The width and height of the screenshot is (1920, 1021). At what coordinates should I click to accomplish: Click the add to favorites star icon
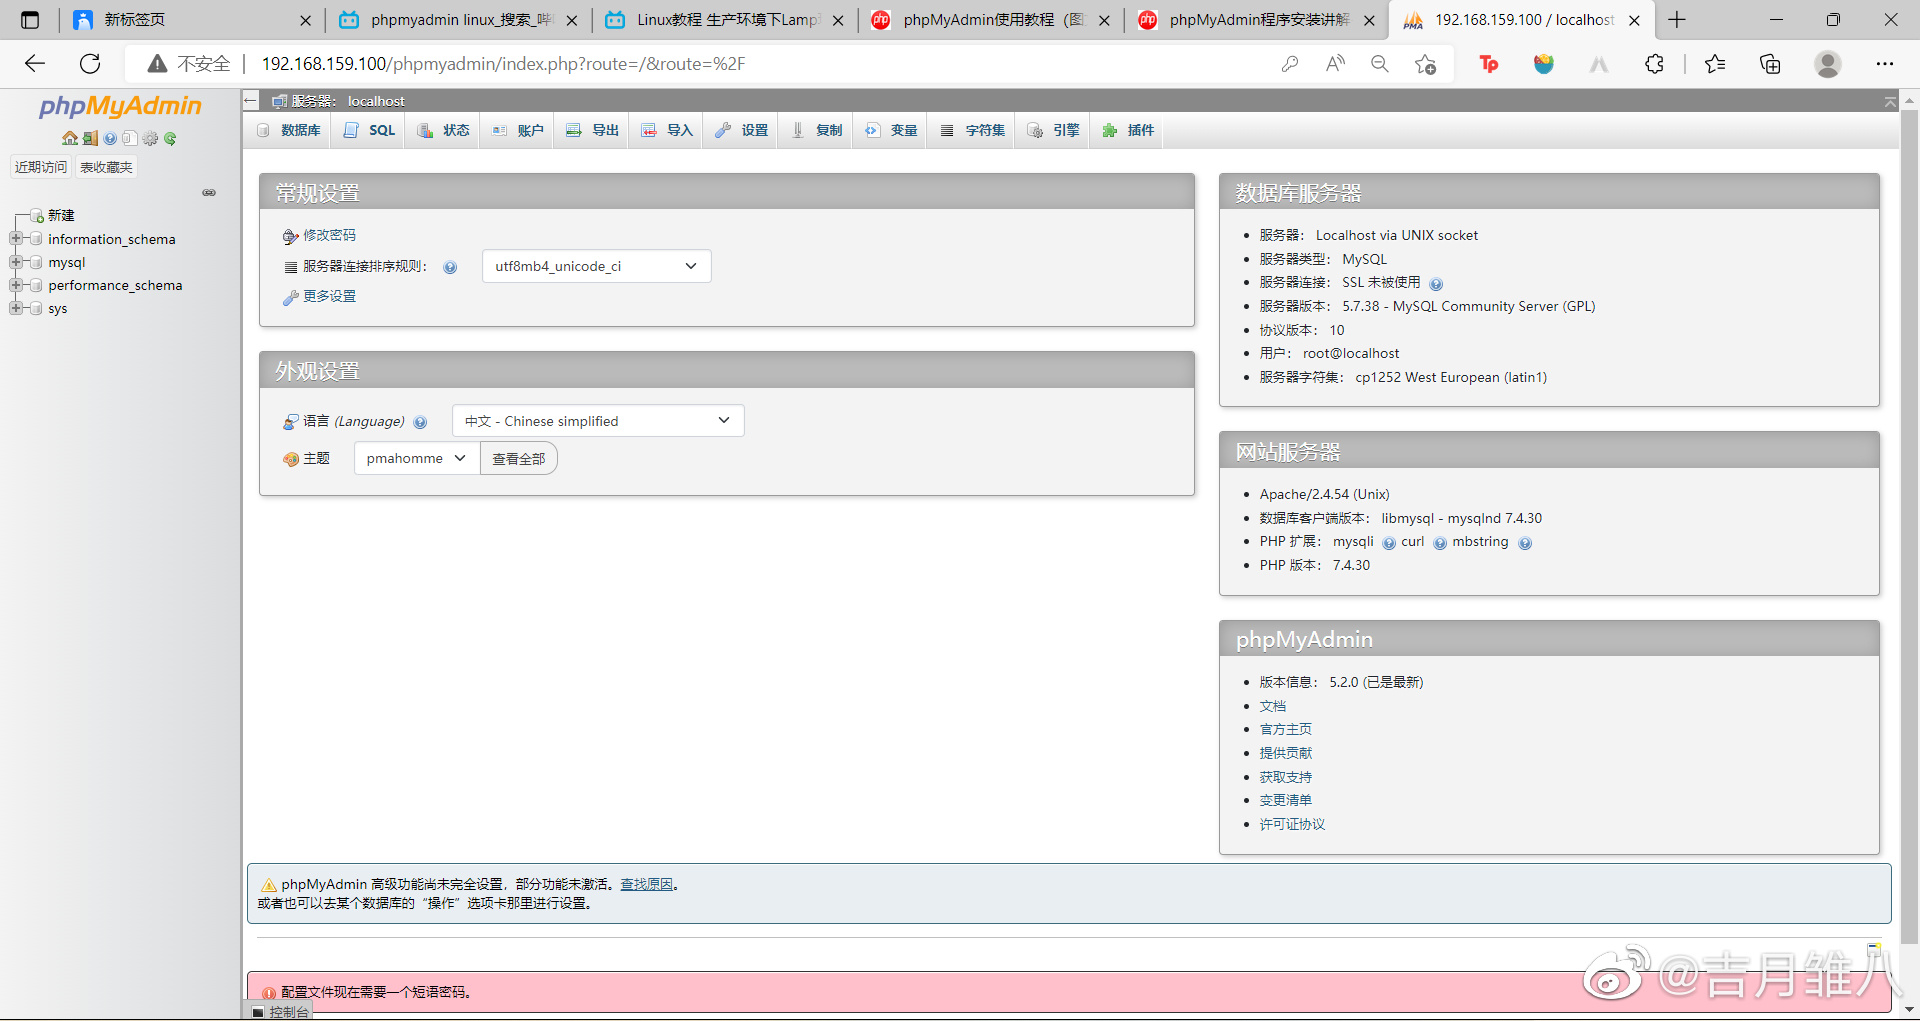(1426, 64)
